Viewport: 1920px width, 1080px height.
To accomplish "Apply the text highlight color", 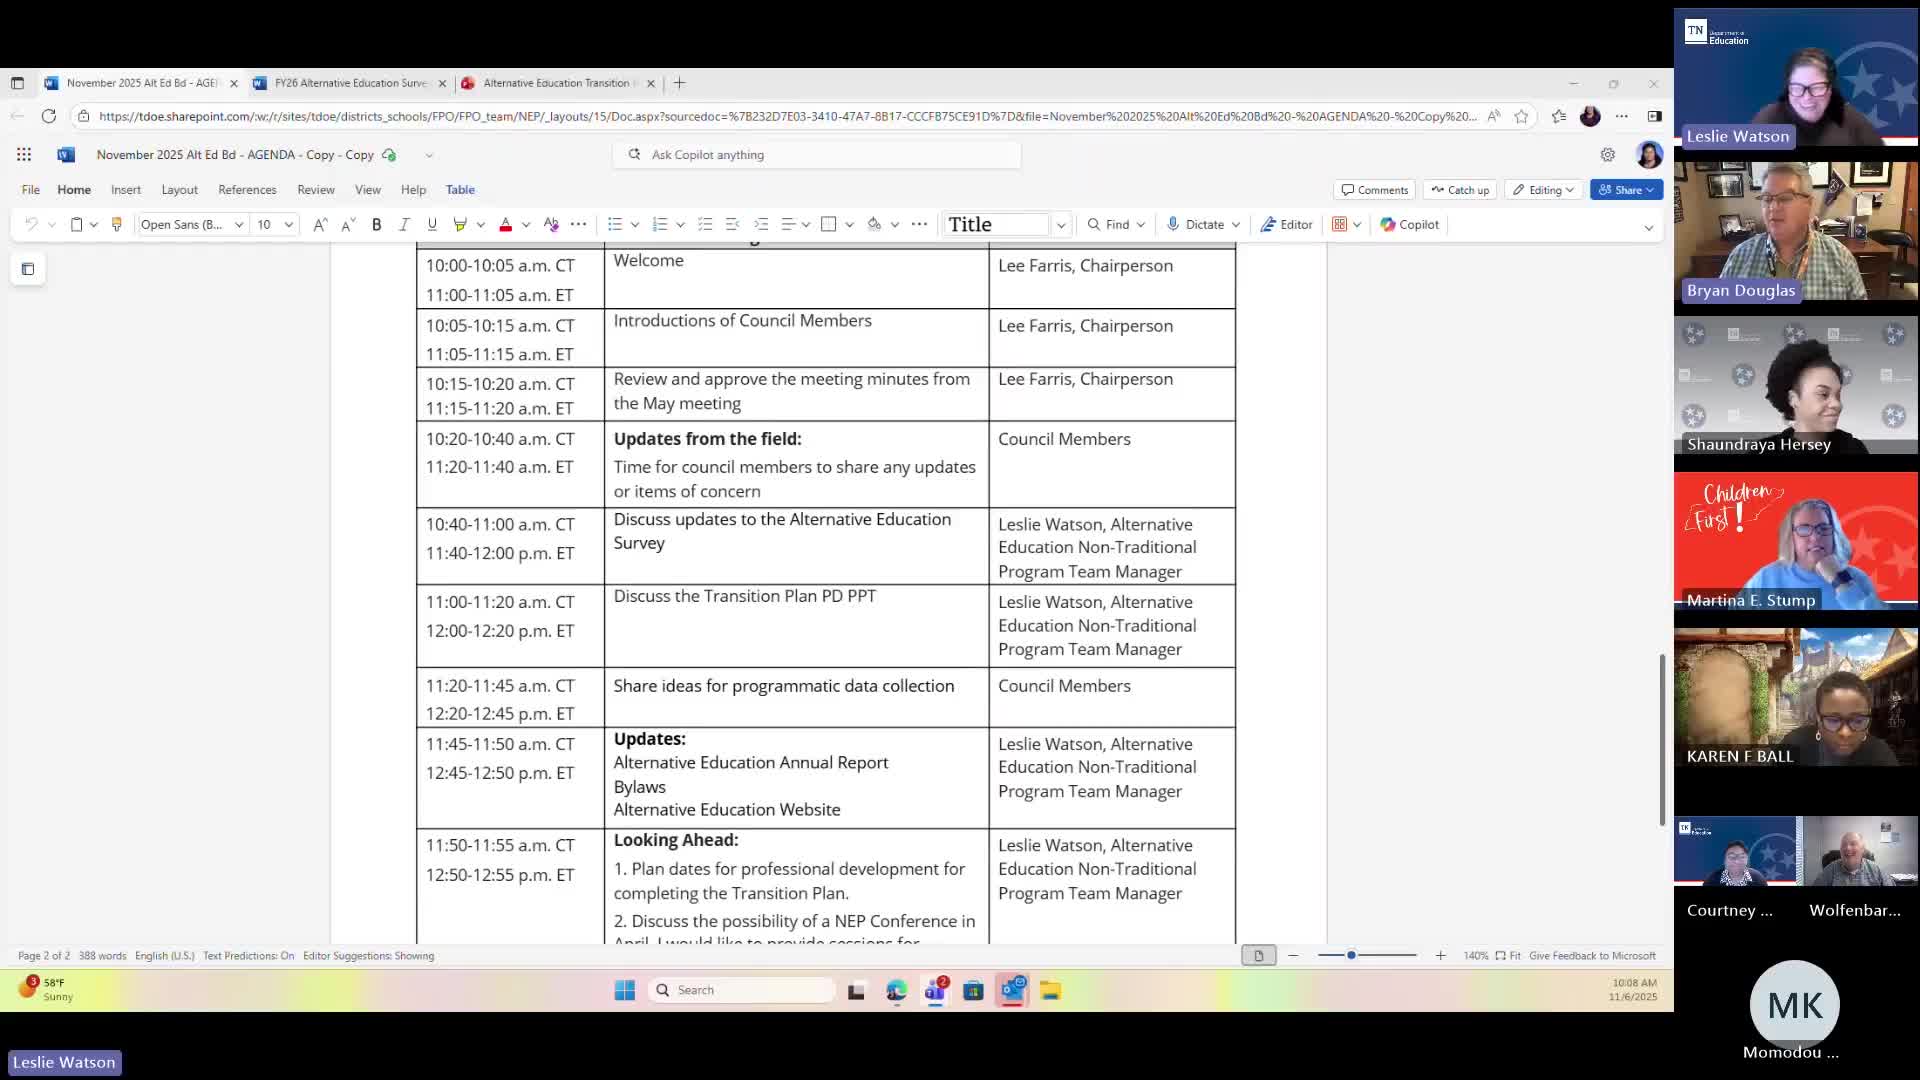I will point(460,224).
